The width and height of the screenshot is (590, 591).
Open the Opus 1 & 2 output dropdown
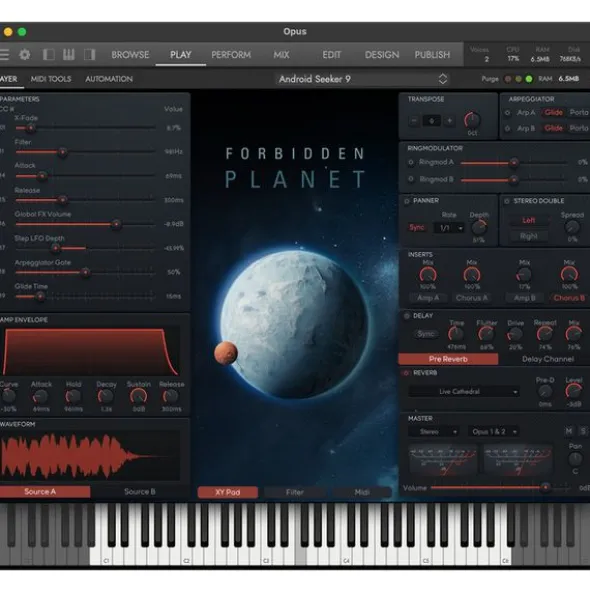(x=493, y=432)
